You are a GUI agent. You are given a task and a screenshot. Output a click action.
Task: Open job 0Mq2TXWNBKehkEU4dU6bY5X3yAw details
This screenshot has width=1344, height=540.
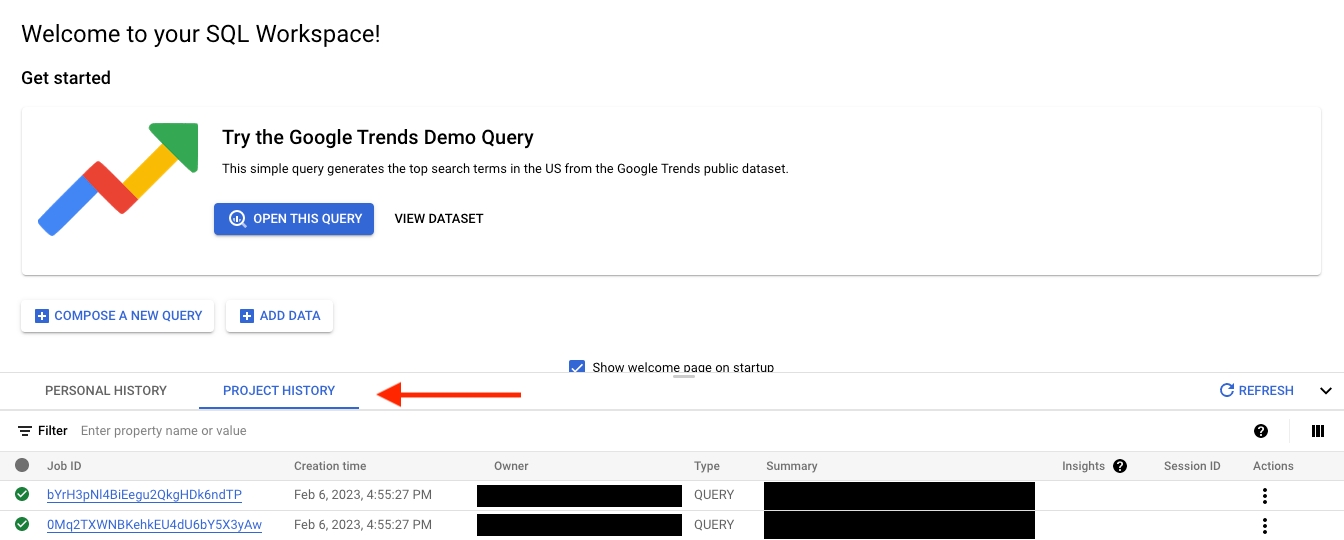(x=154, y=525)
